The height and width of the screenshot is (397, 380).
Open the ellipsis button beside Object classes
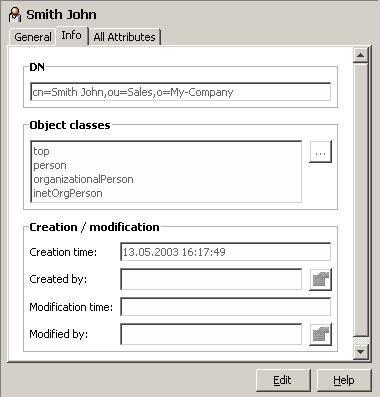(x=320, y=152)
